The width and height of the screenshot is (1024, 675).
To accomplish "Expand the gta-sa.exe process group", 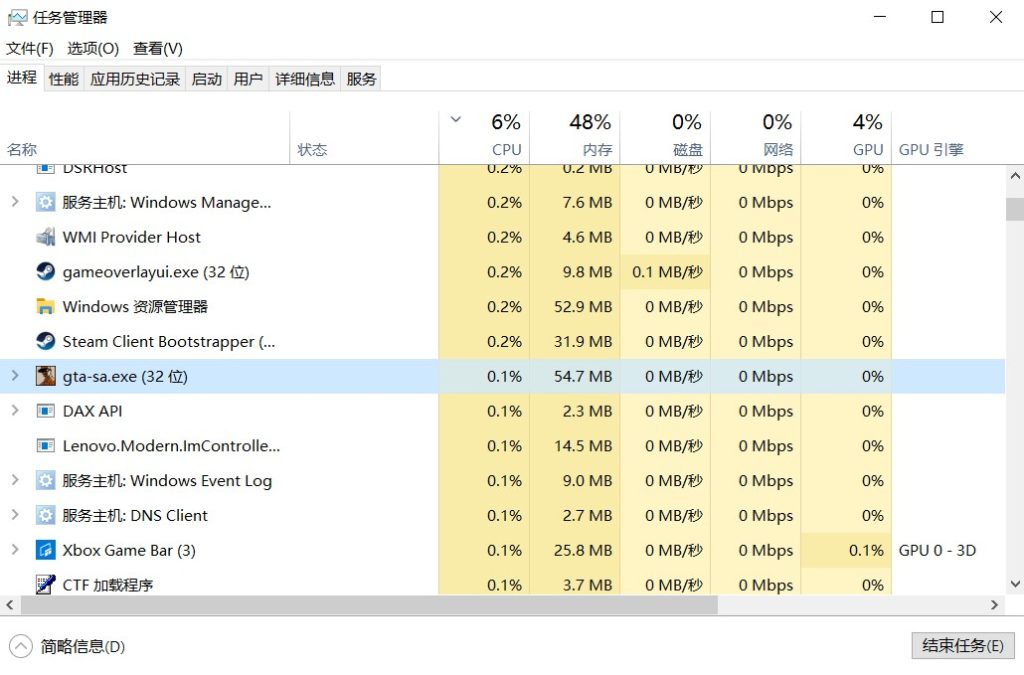I will click(15, 376).
